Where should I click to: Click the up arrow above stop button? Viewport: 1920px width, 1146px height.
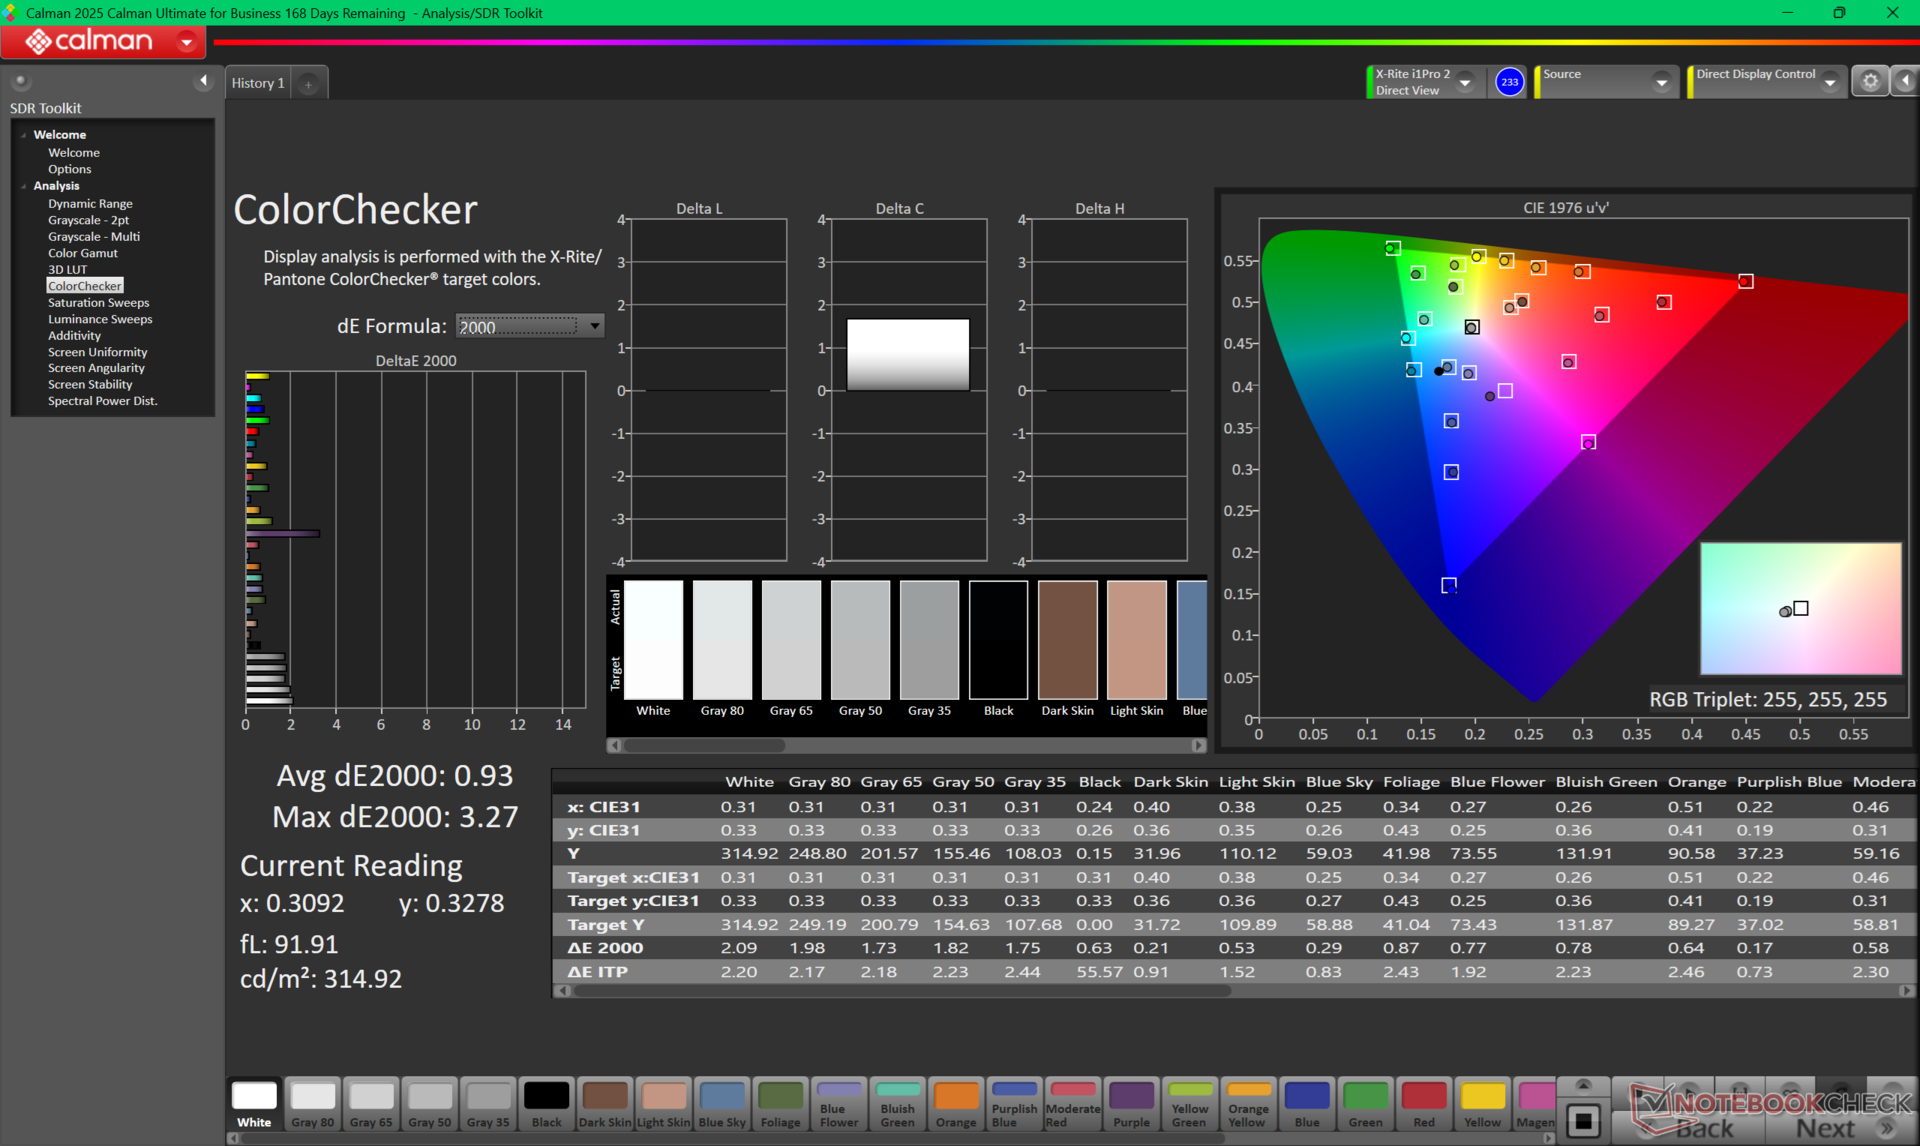[x=1583, y=1086]
